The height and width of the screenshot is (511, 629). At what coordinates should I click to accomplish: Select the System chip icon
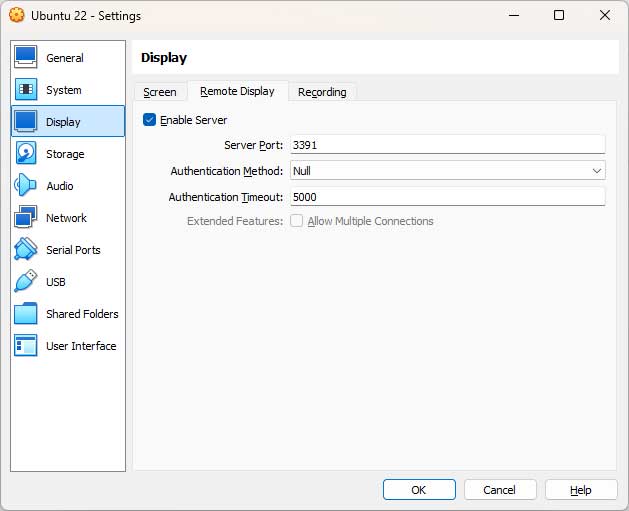coord(26,89)
